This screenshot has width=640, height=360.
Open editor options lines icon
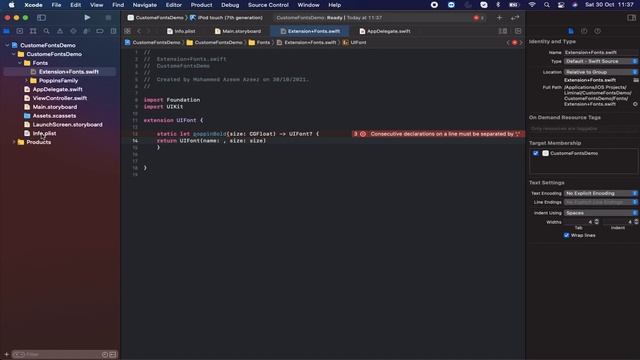(x=503, y=31)
